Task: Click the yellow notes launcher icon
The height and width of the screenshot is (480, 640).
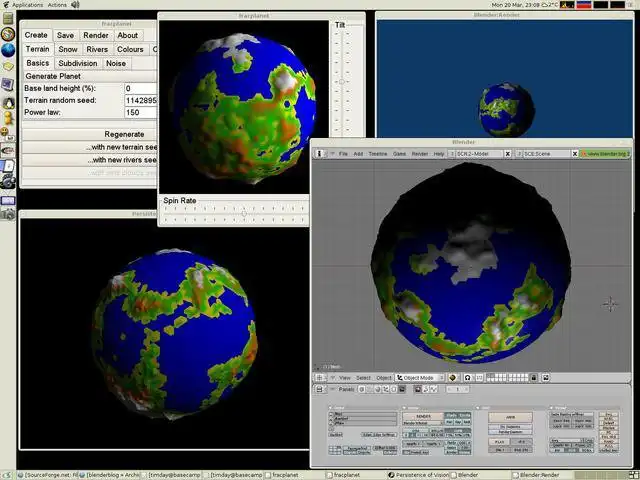Action: (x=8, y=66)
